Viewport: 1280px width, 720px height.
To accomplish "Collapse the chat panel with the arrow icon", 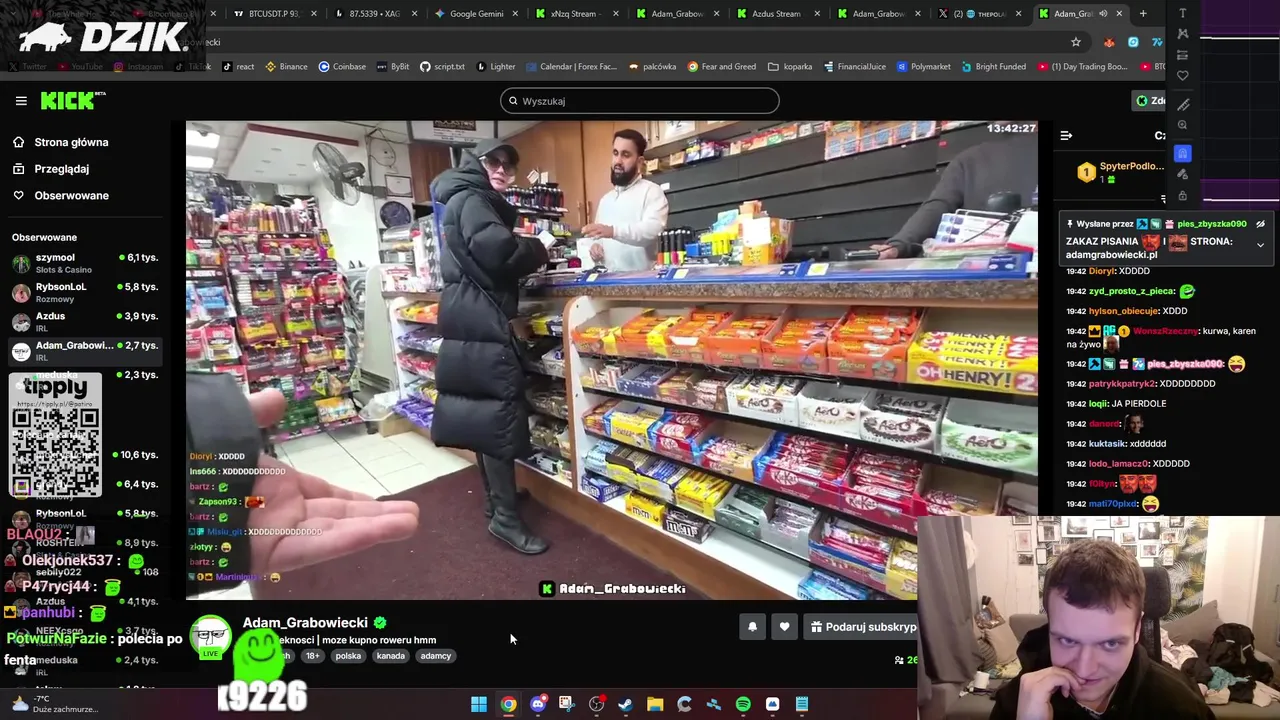I will pos(1066,135).
